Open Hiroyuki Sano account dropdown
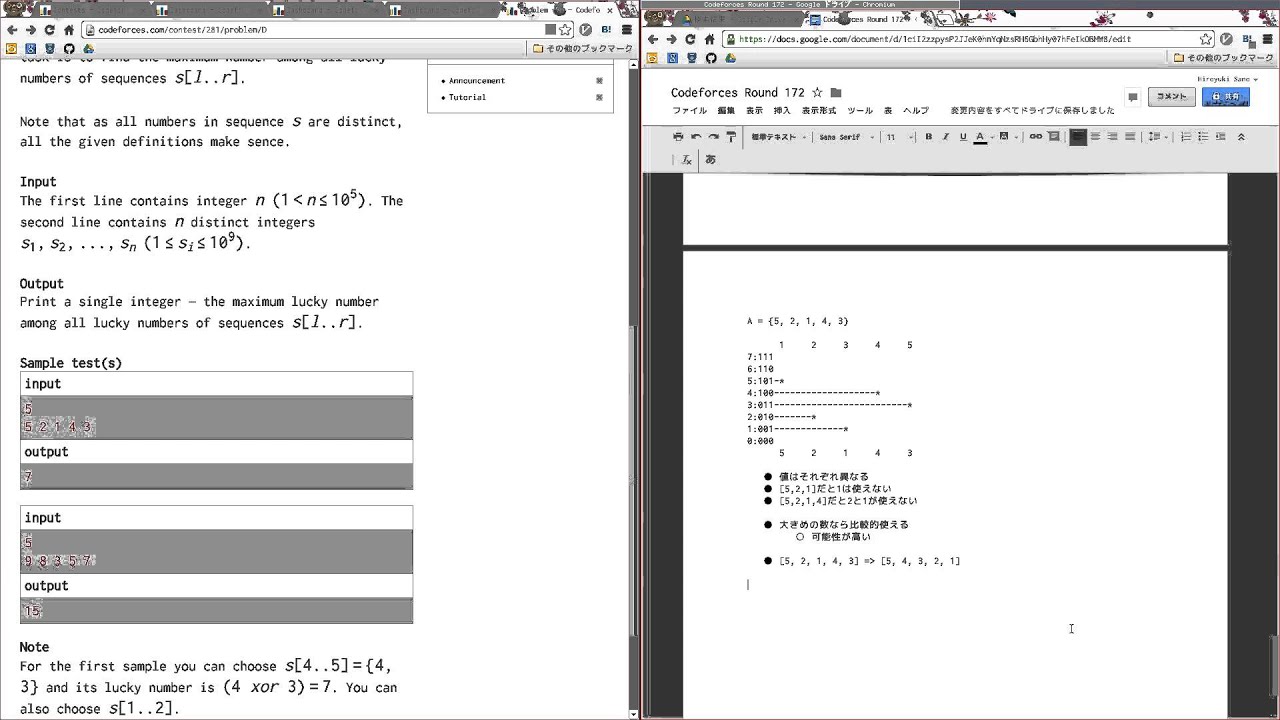Image resolution: width=1280 pixels, height=720 pixels. coord(1227,79)
